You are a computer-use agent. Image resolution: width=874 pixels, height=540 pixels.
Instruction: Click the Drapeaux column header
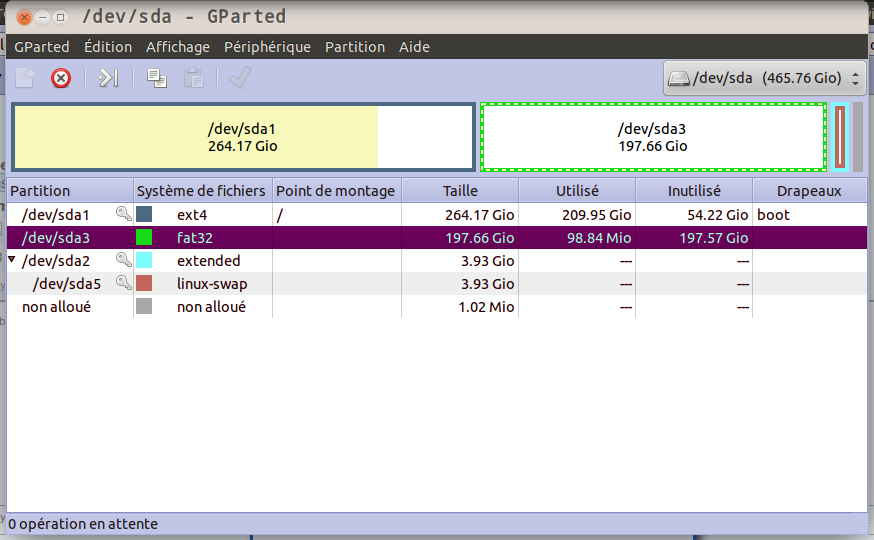(x=809, y=191)
